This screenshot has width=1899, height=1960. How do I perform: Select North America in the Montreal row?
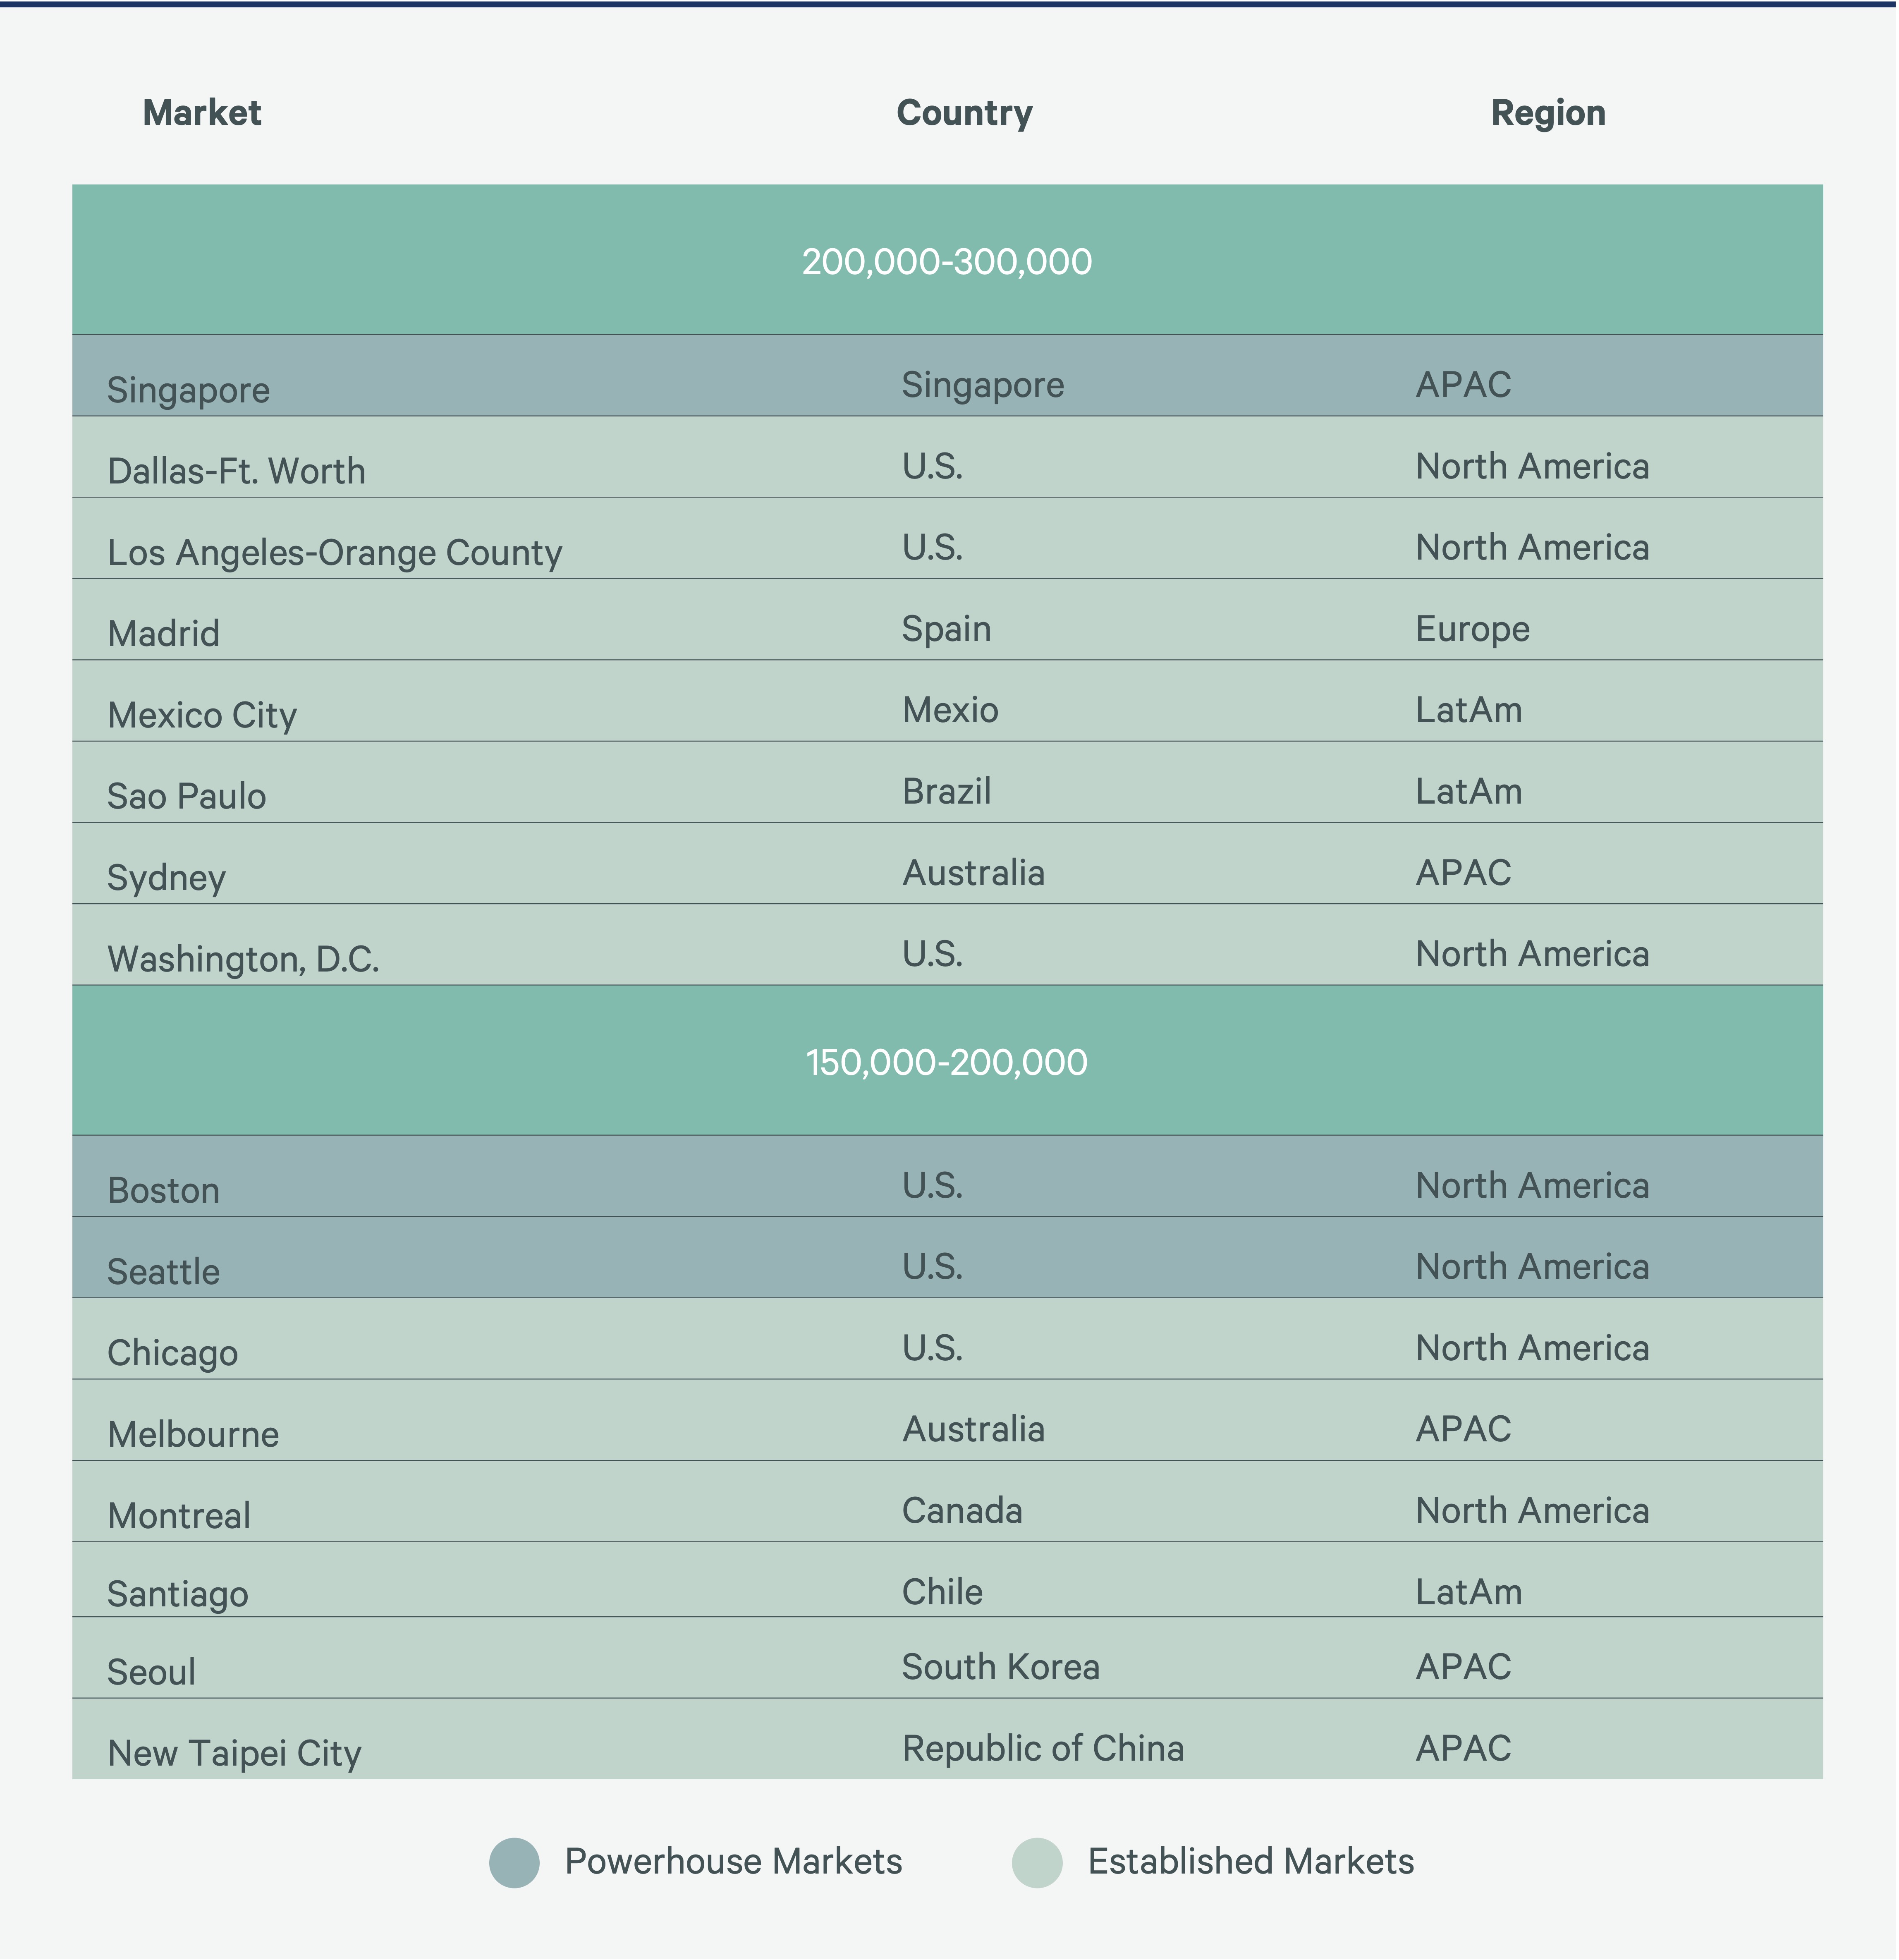[x=1533, y=1511]
